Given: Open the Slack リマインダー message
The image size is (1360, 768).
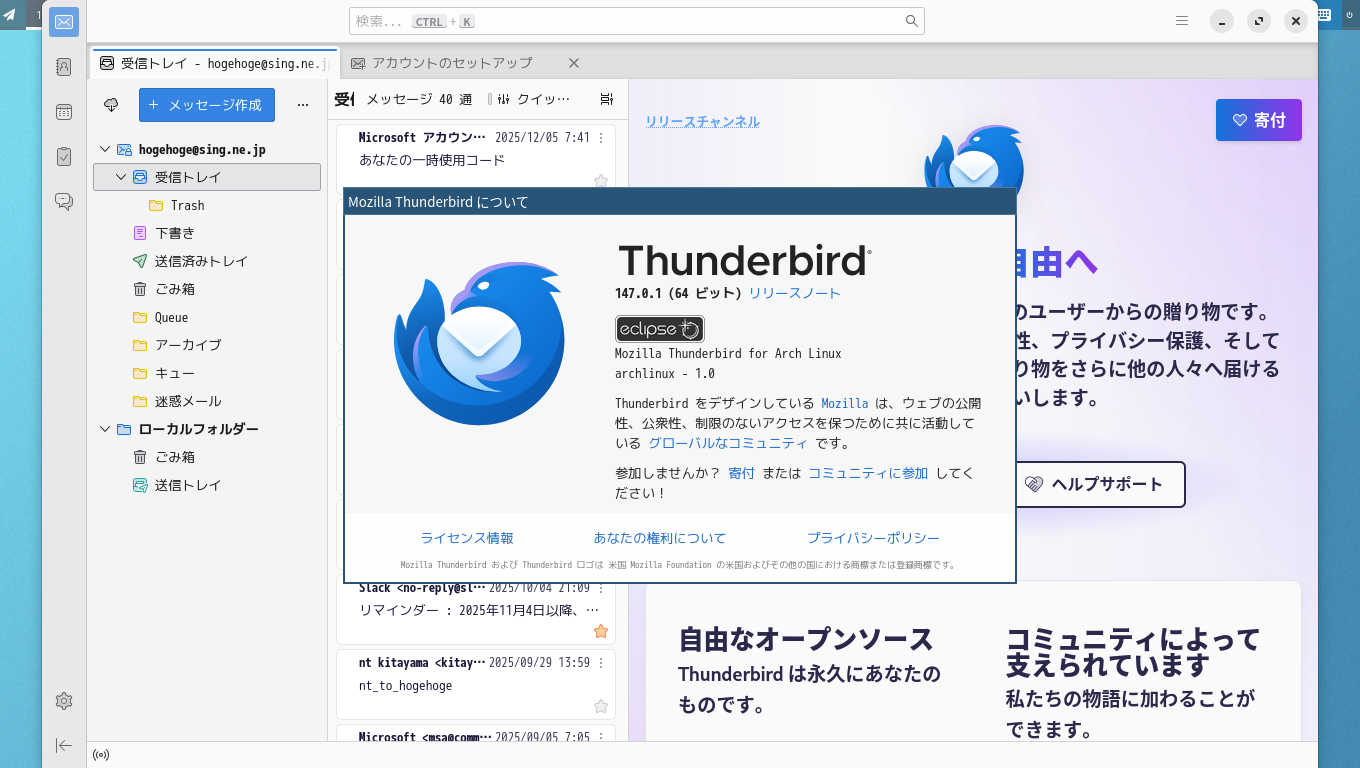Looking at the screenshot, I should click(x=476, y=611).
